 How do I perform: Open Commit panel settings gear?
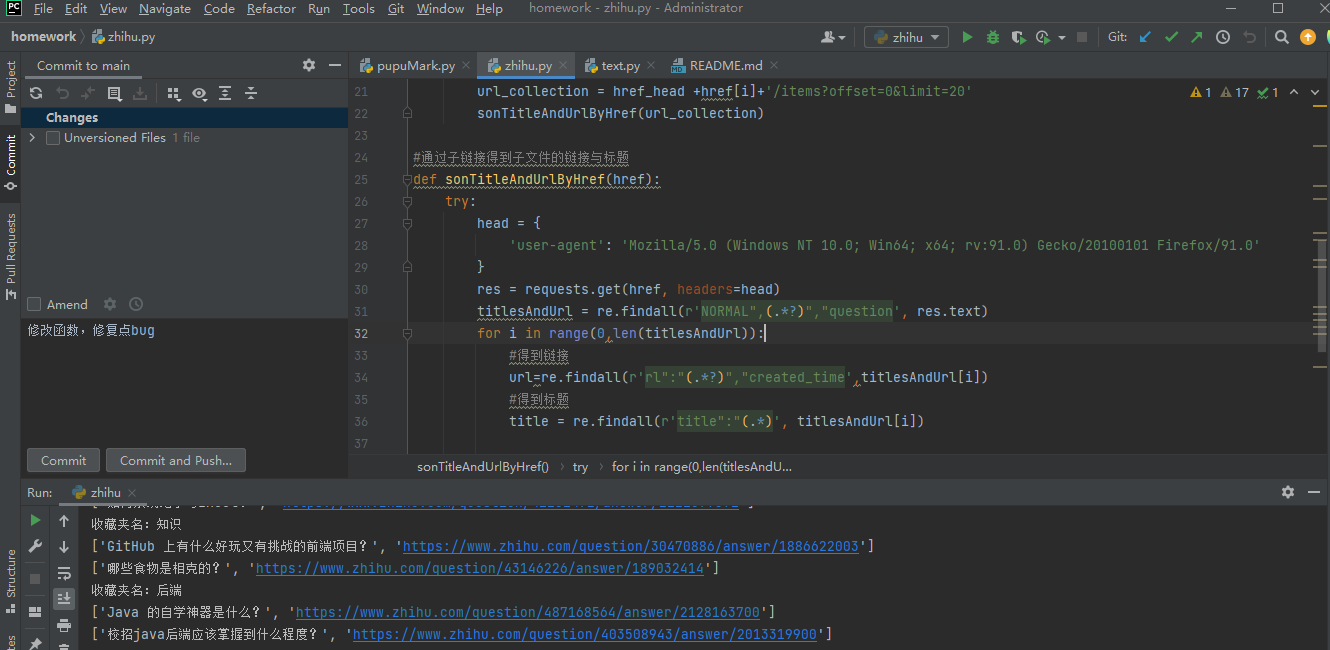[x=309, y=65]
